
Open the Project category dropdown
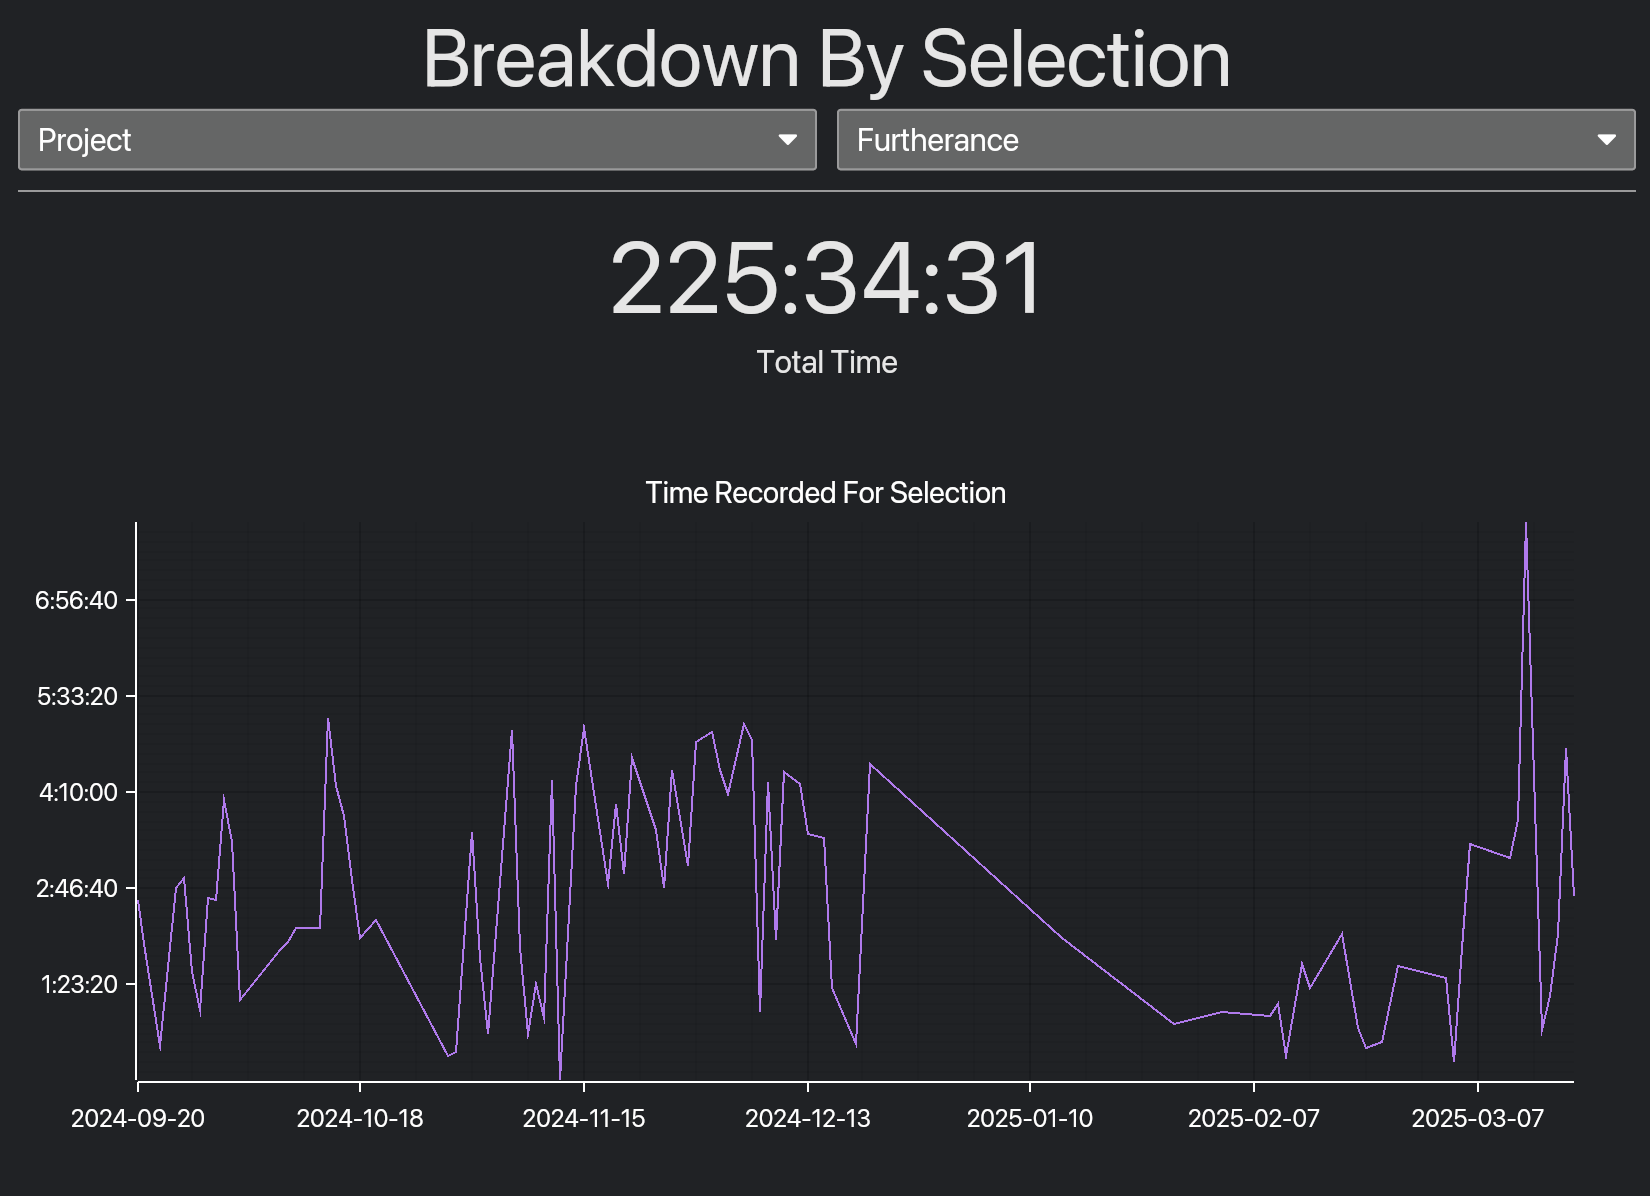(x=415, y=140)
